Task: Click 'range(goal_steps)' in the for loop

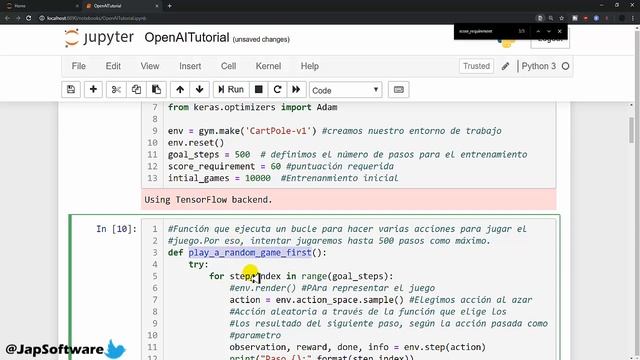Action: tap(345, 276)
